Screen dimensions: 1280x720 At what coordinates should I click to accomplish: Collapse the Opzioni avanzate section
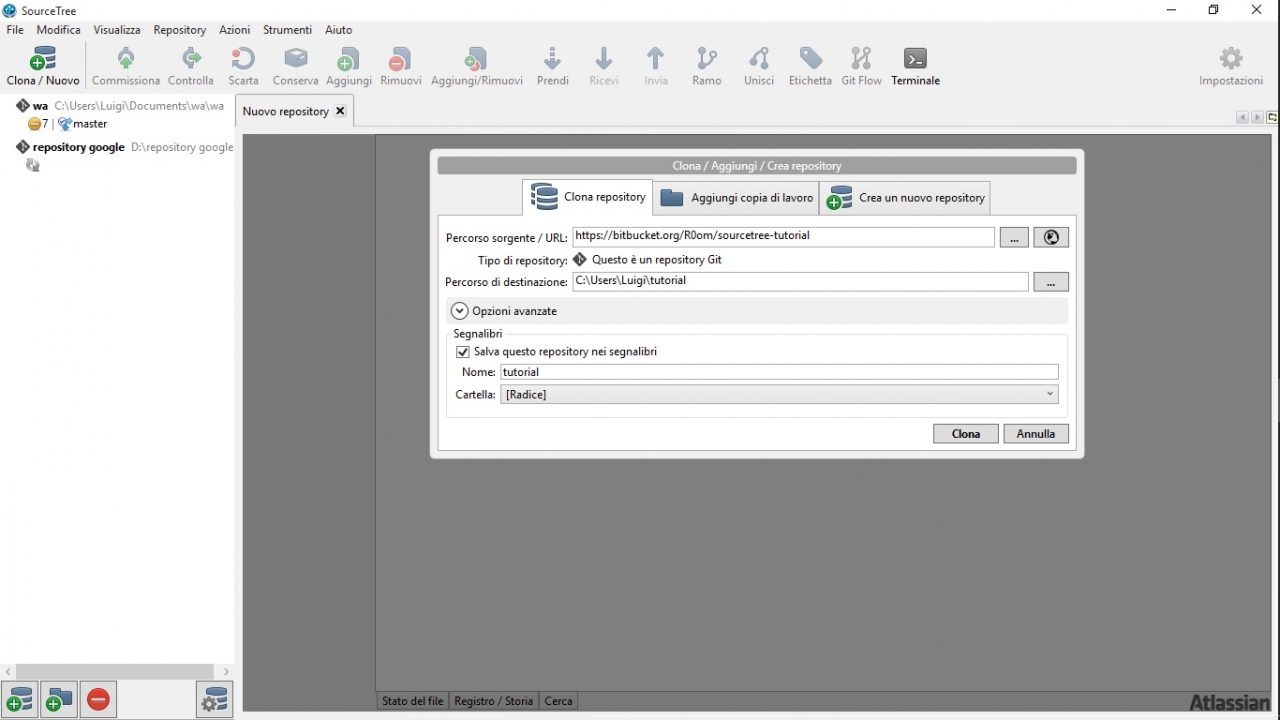(x=460, y=311)
